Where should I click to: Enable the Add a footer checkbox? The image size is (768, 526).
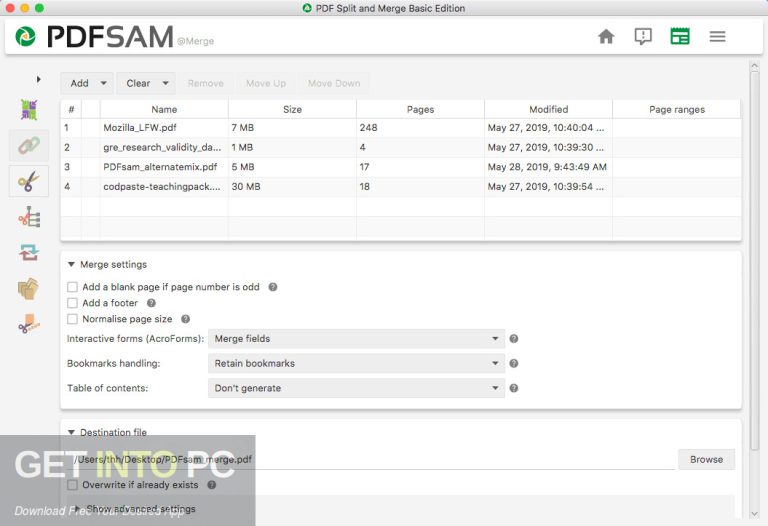coord(72,303)
